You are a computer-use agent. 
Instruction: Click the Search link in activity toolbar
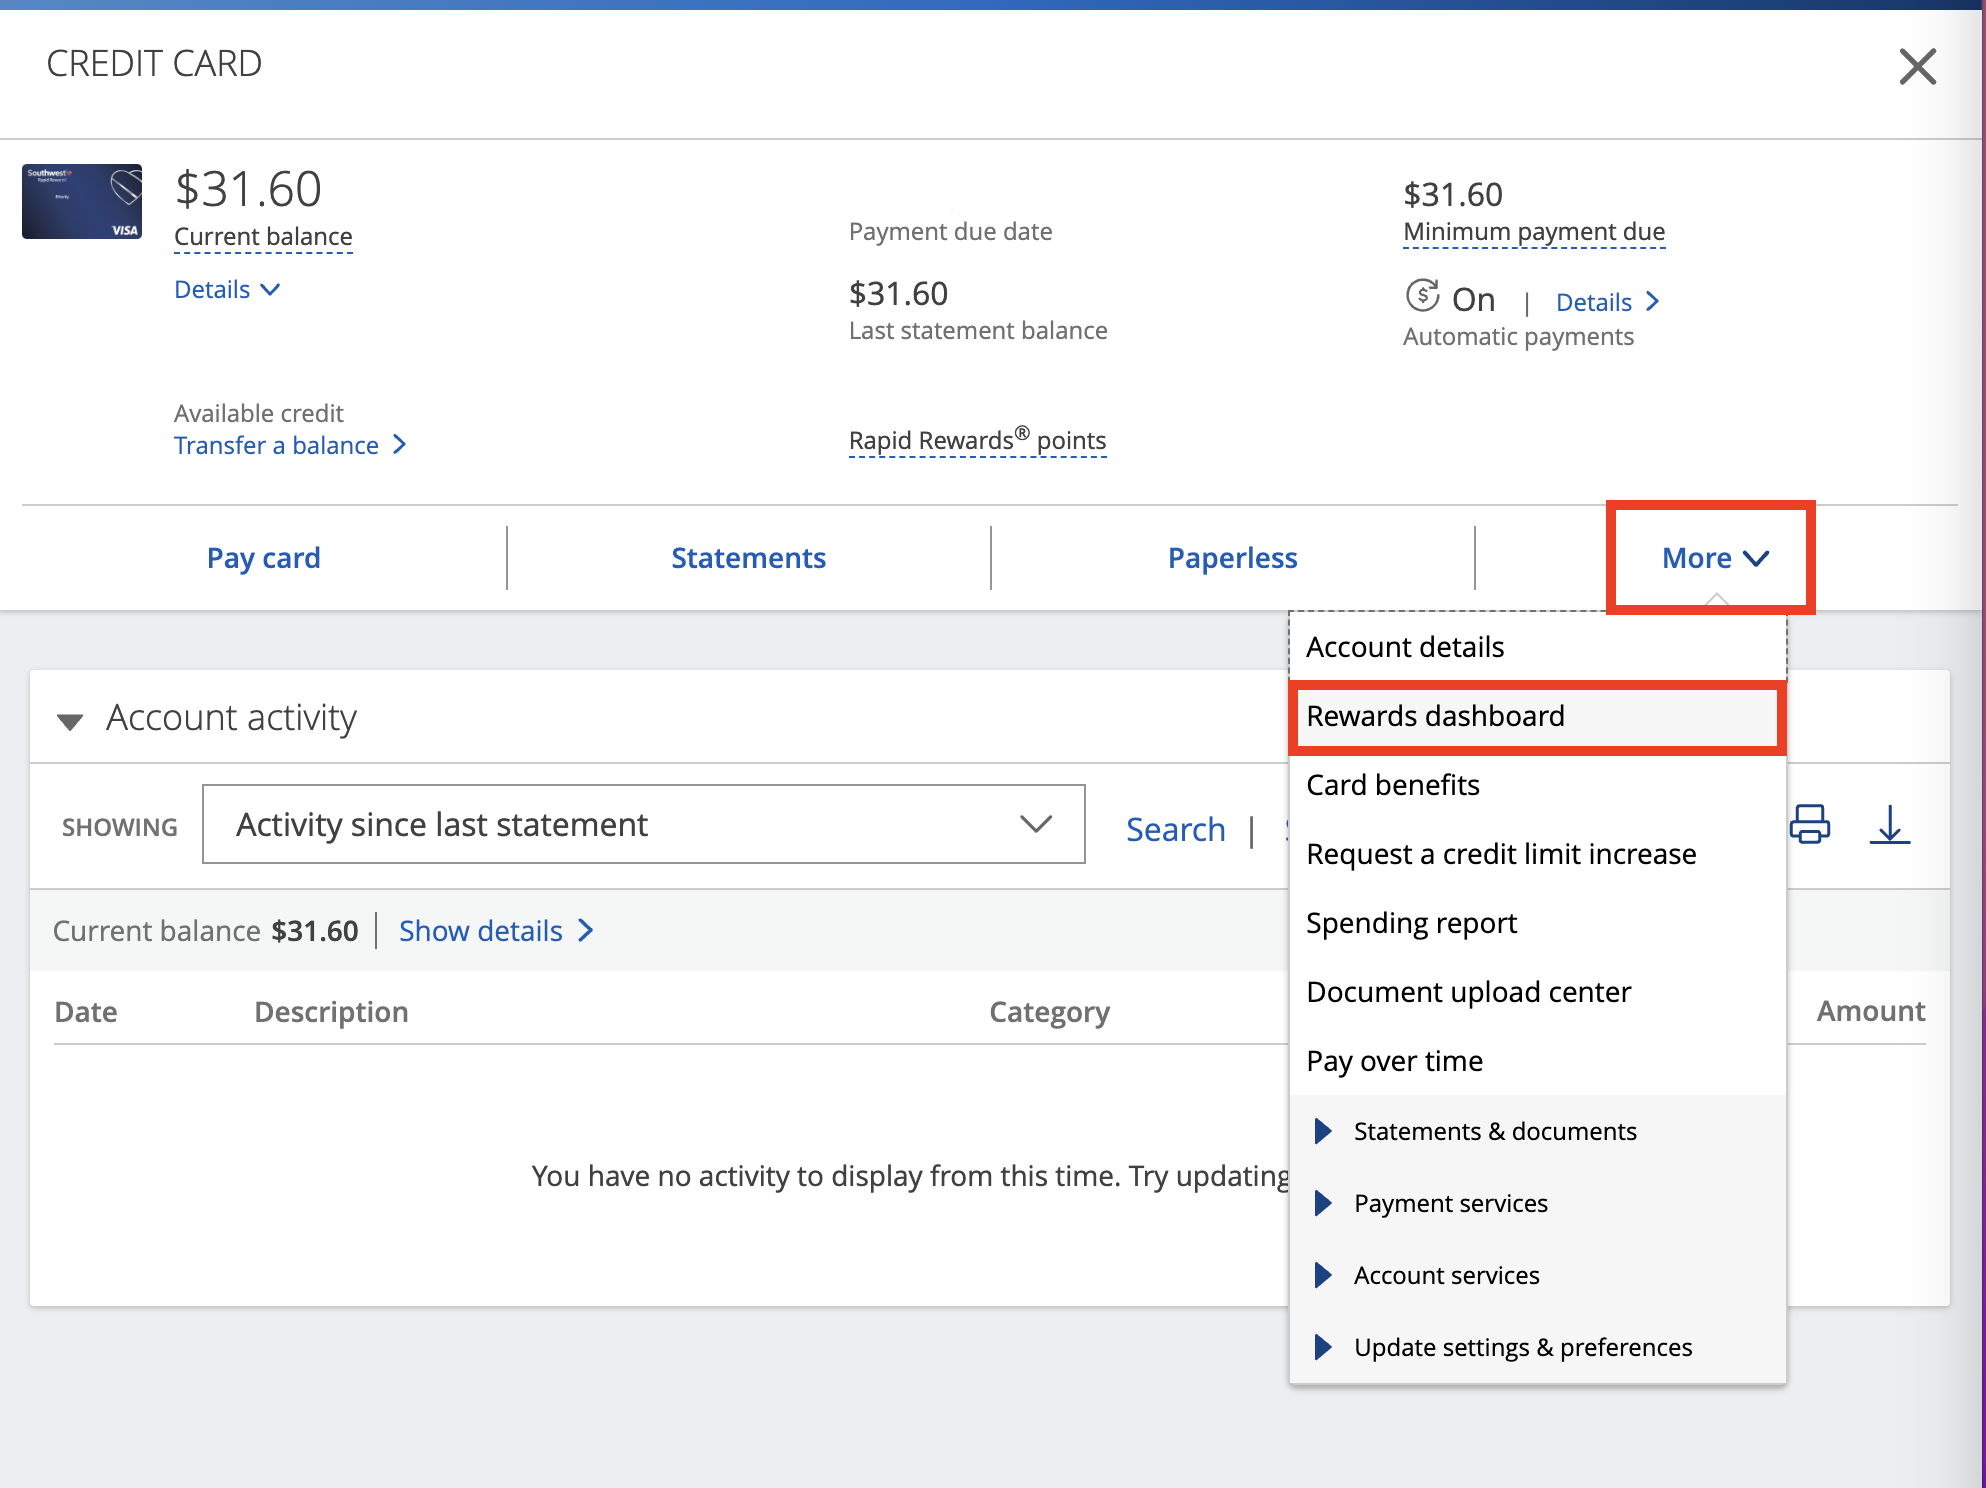coord(1176,829)
